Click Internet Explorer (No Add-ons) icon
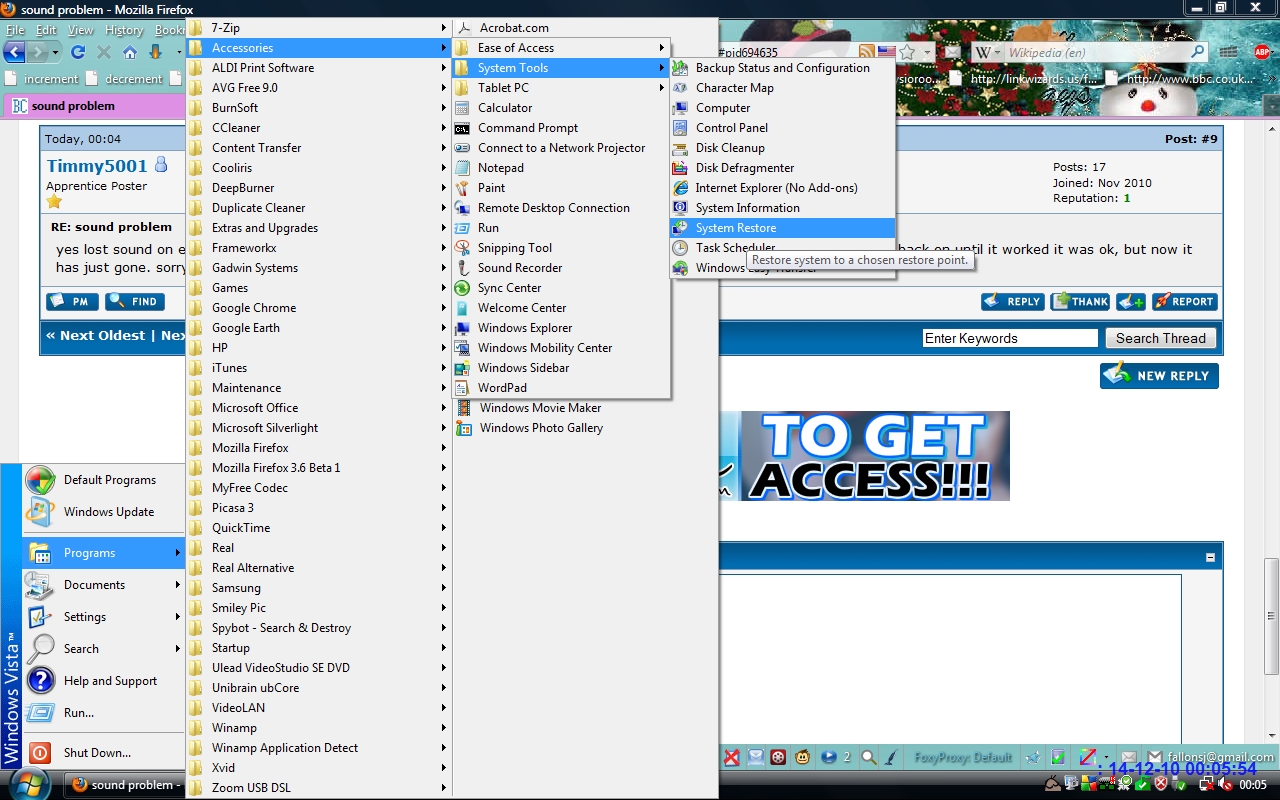The width and height of the screenshot is (1280, 800). click(x=680, y=188)
